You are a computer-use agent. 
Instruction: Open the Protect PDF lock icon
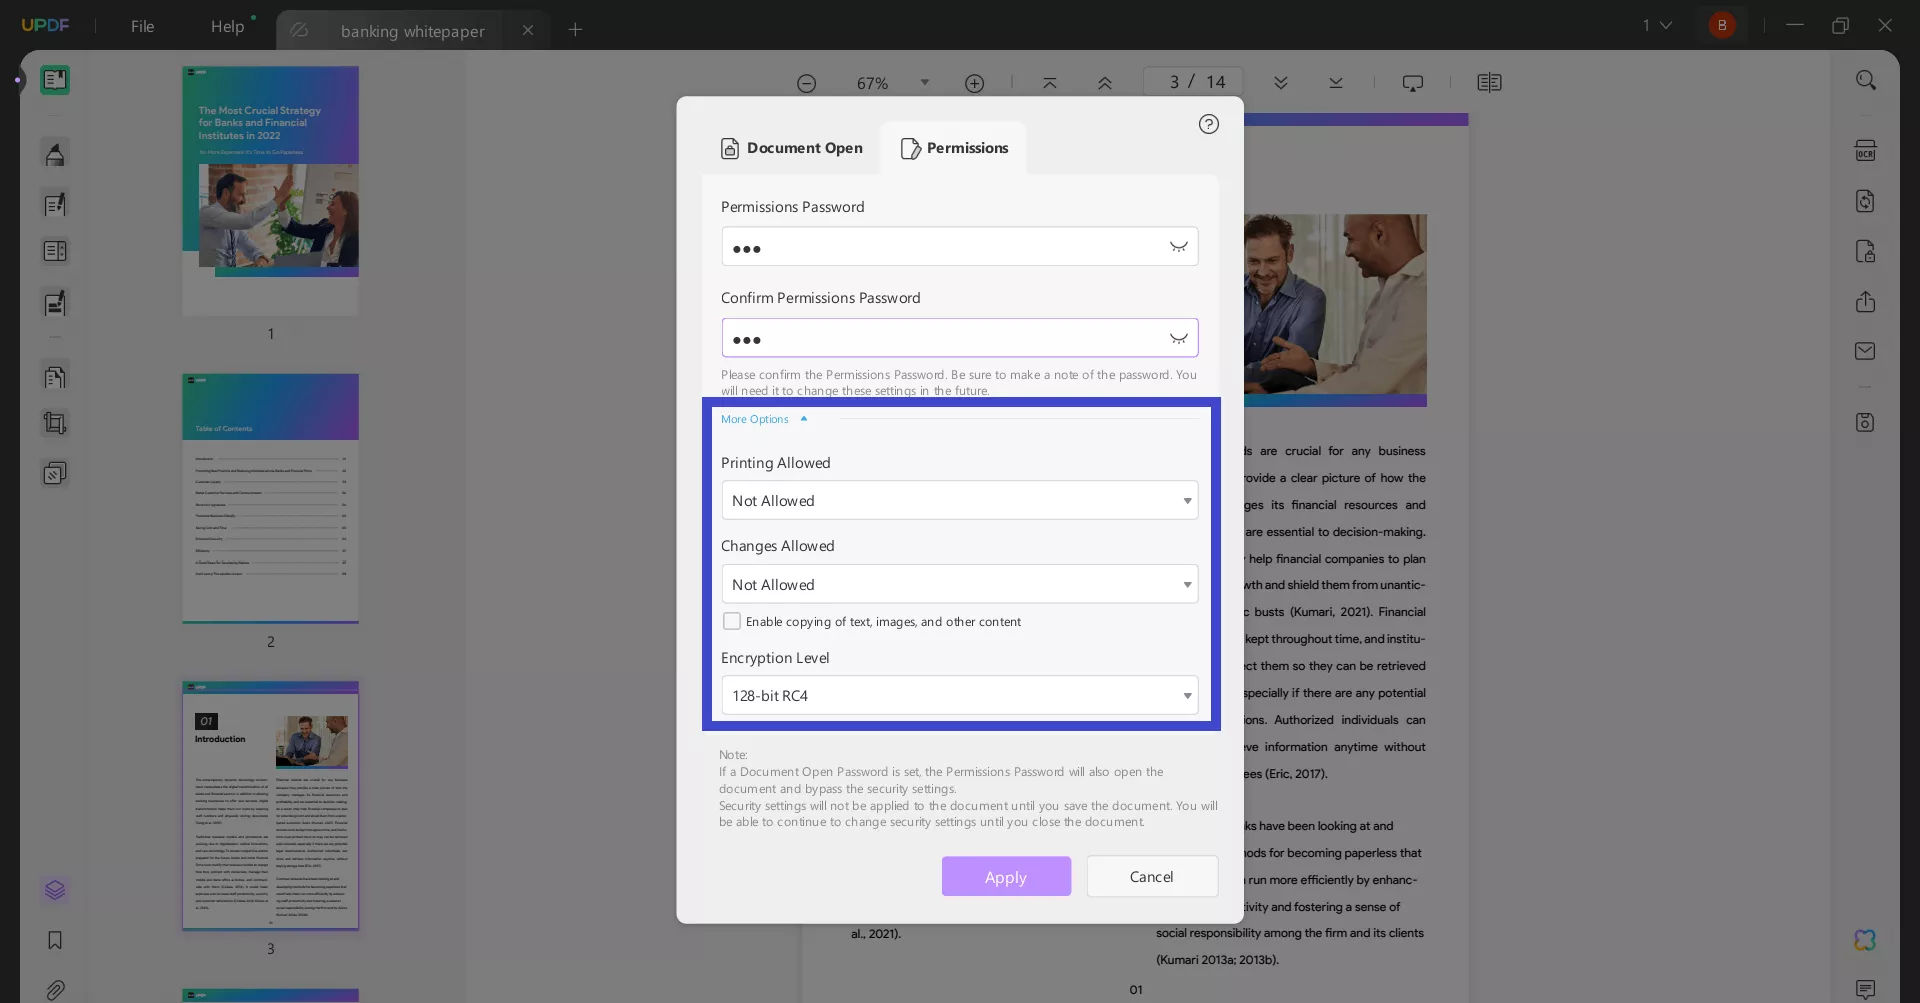click(x=1865, y=251)
